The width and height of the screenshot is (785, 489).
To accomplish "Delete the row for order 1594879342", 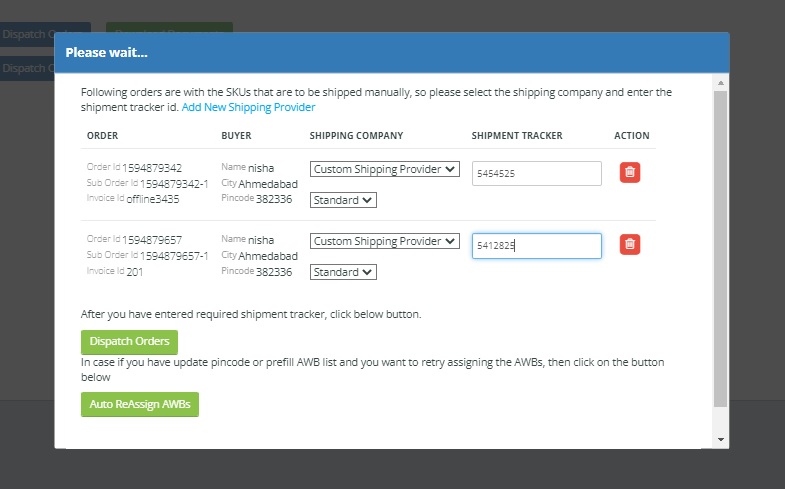I will coord(629,172).
